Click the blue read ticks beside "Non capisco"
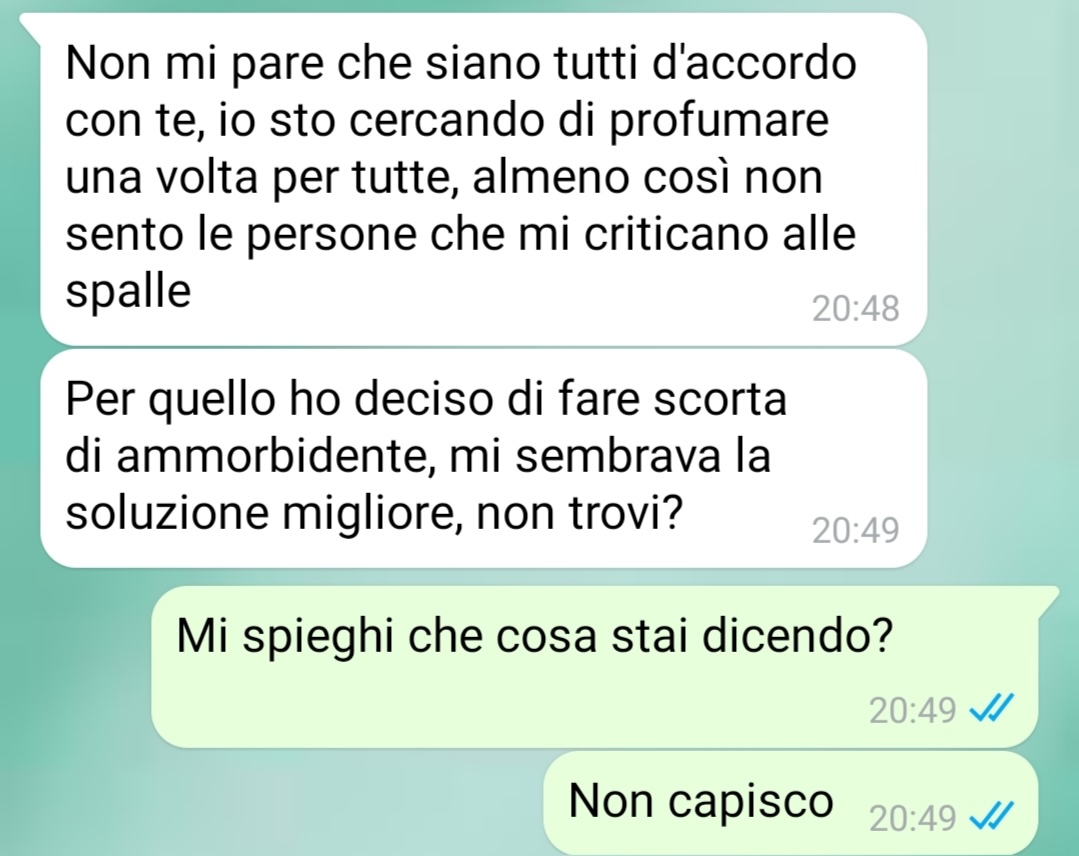The height and width of the screenshot is (856, 1079). click(992, 817)
